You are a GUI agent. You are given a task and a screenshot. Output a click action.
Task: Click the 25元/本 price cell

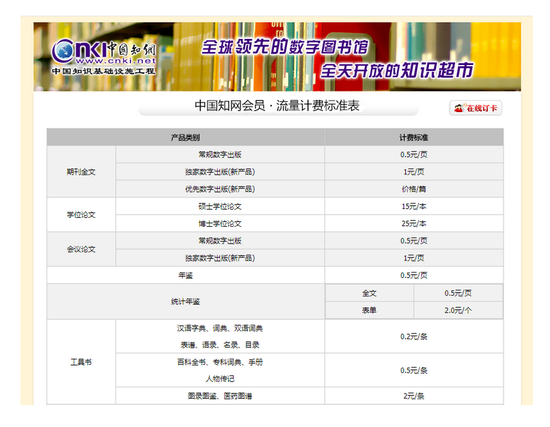click(414, 223)
